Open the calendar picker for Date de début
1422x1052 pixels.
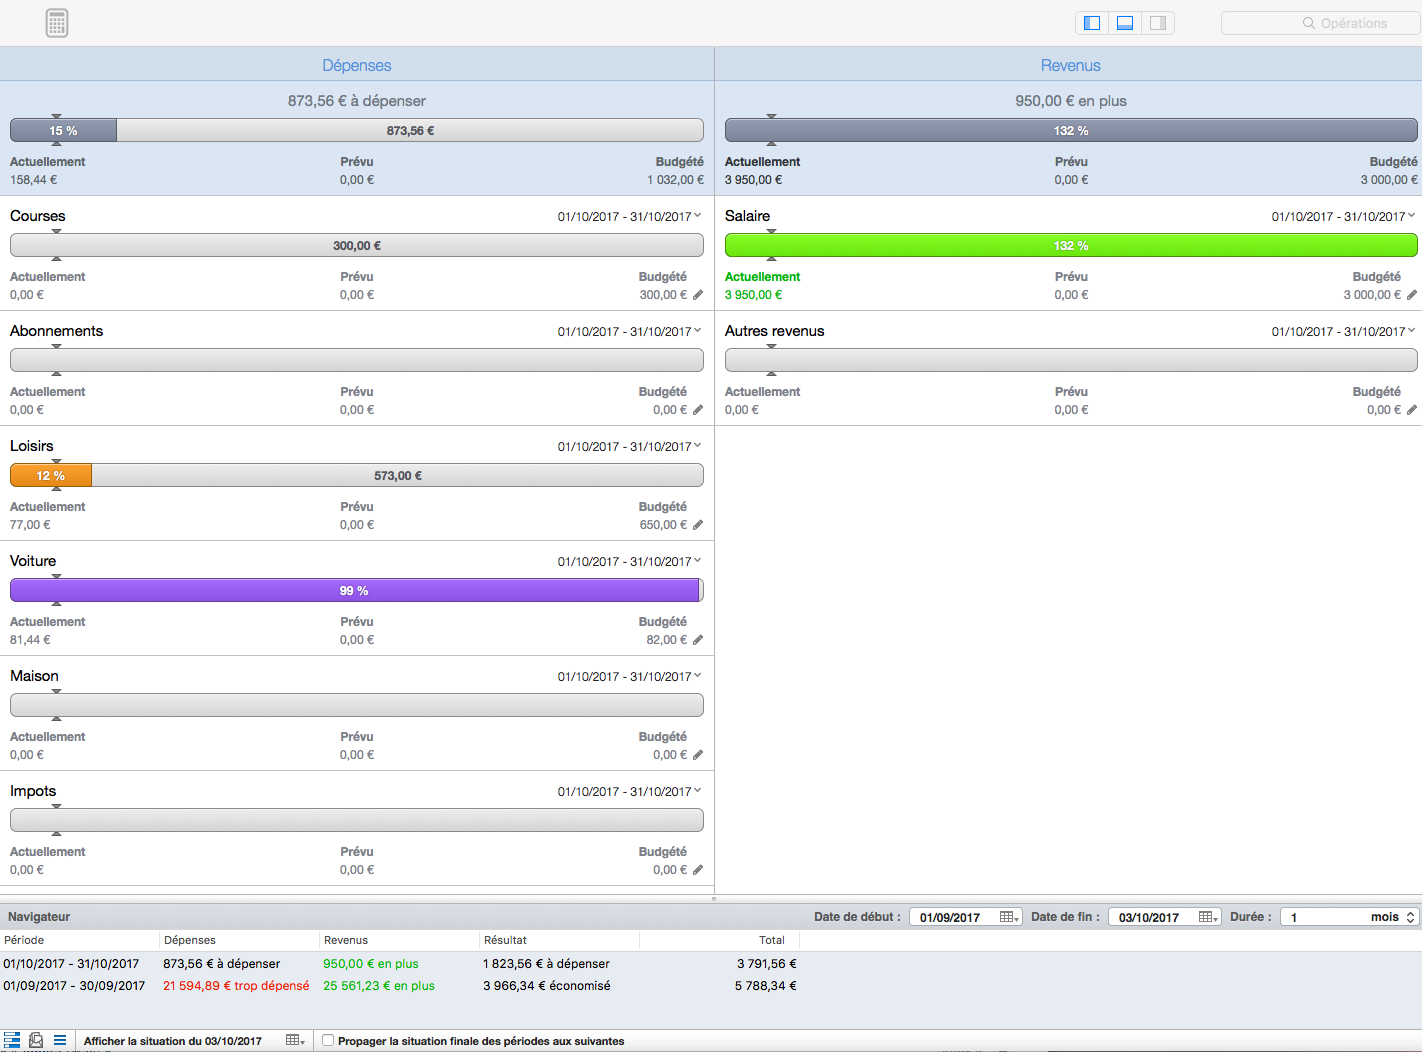point(1009,917)
